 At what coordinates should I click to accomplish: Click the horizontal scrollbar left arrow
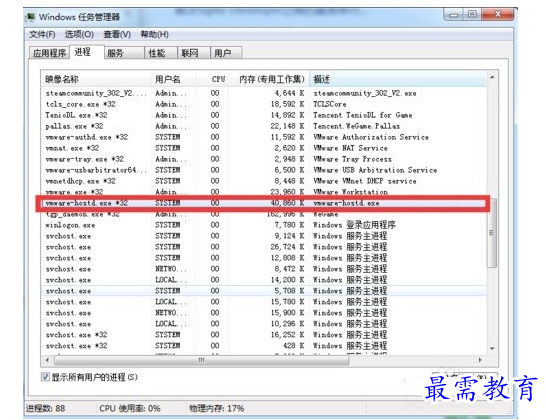click(47, 360)
